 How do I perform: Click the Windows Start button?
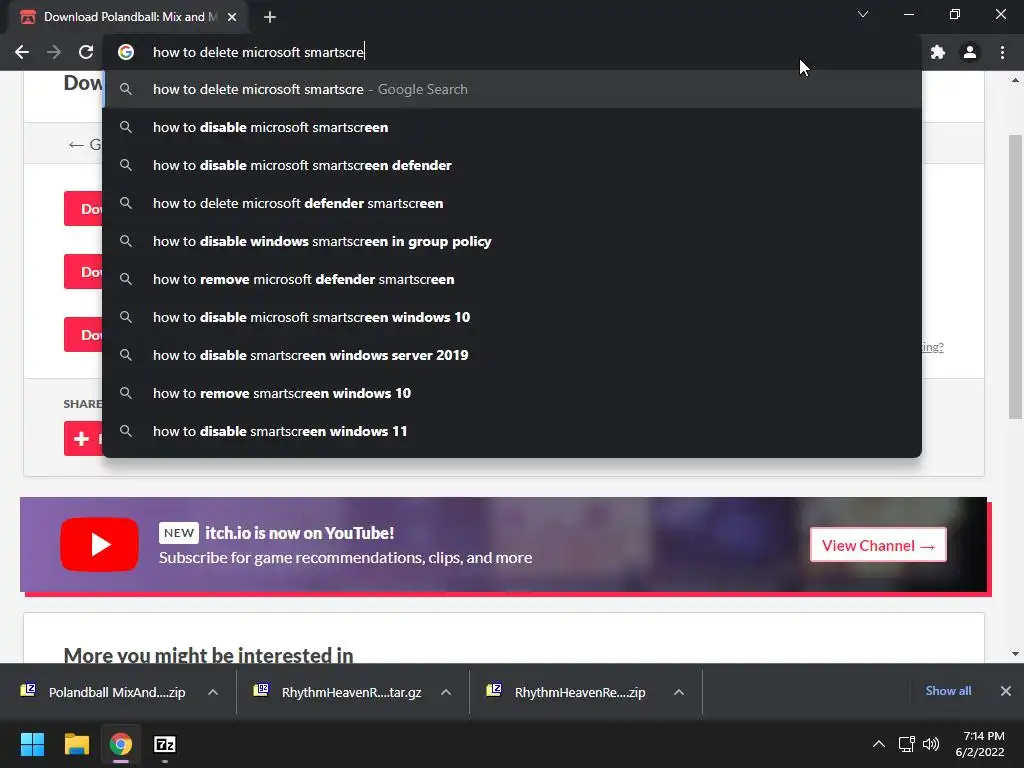click(32, 744)
